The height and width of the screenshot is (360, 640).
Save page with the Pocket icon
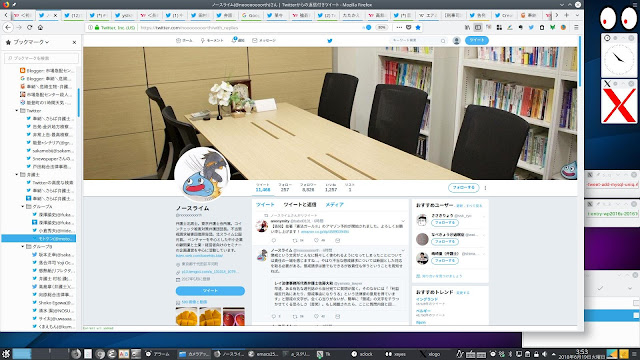tap(409, 27)
